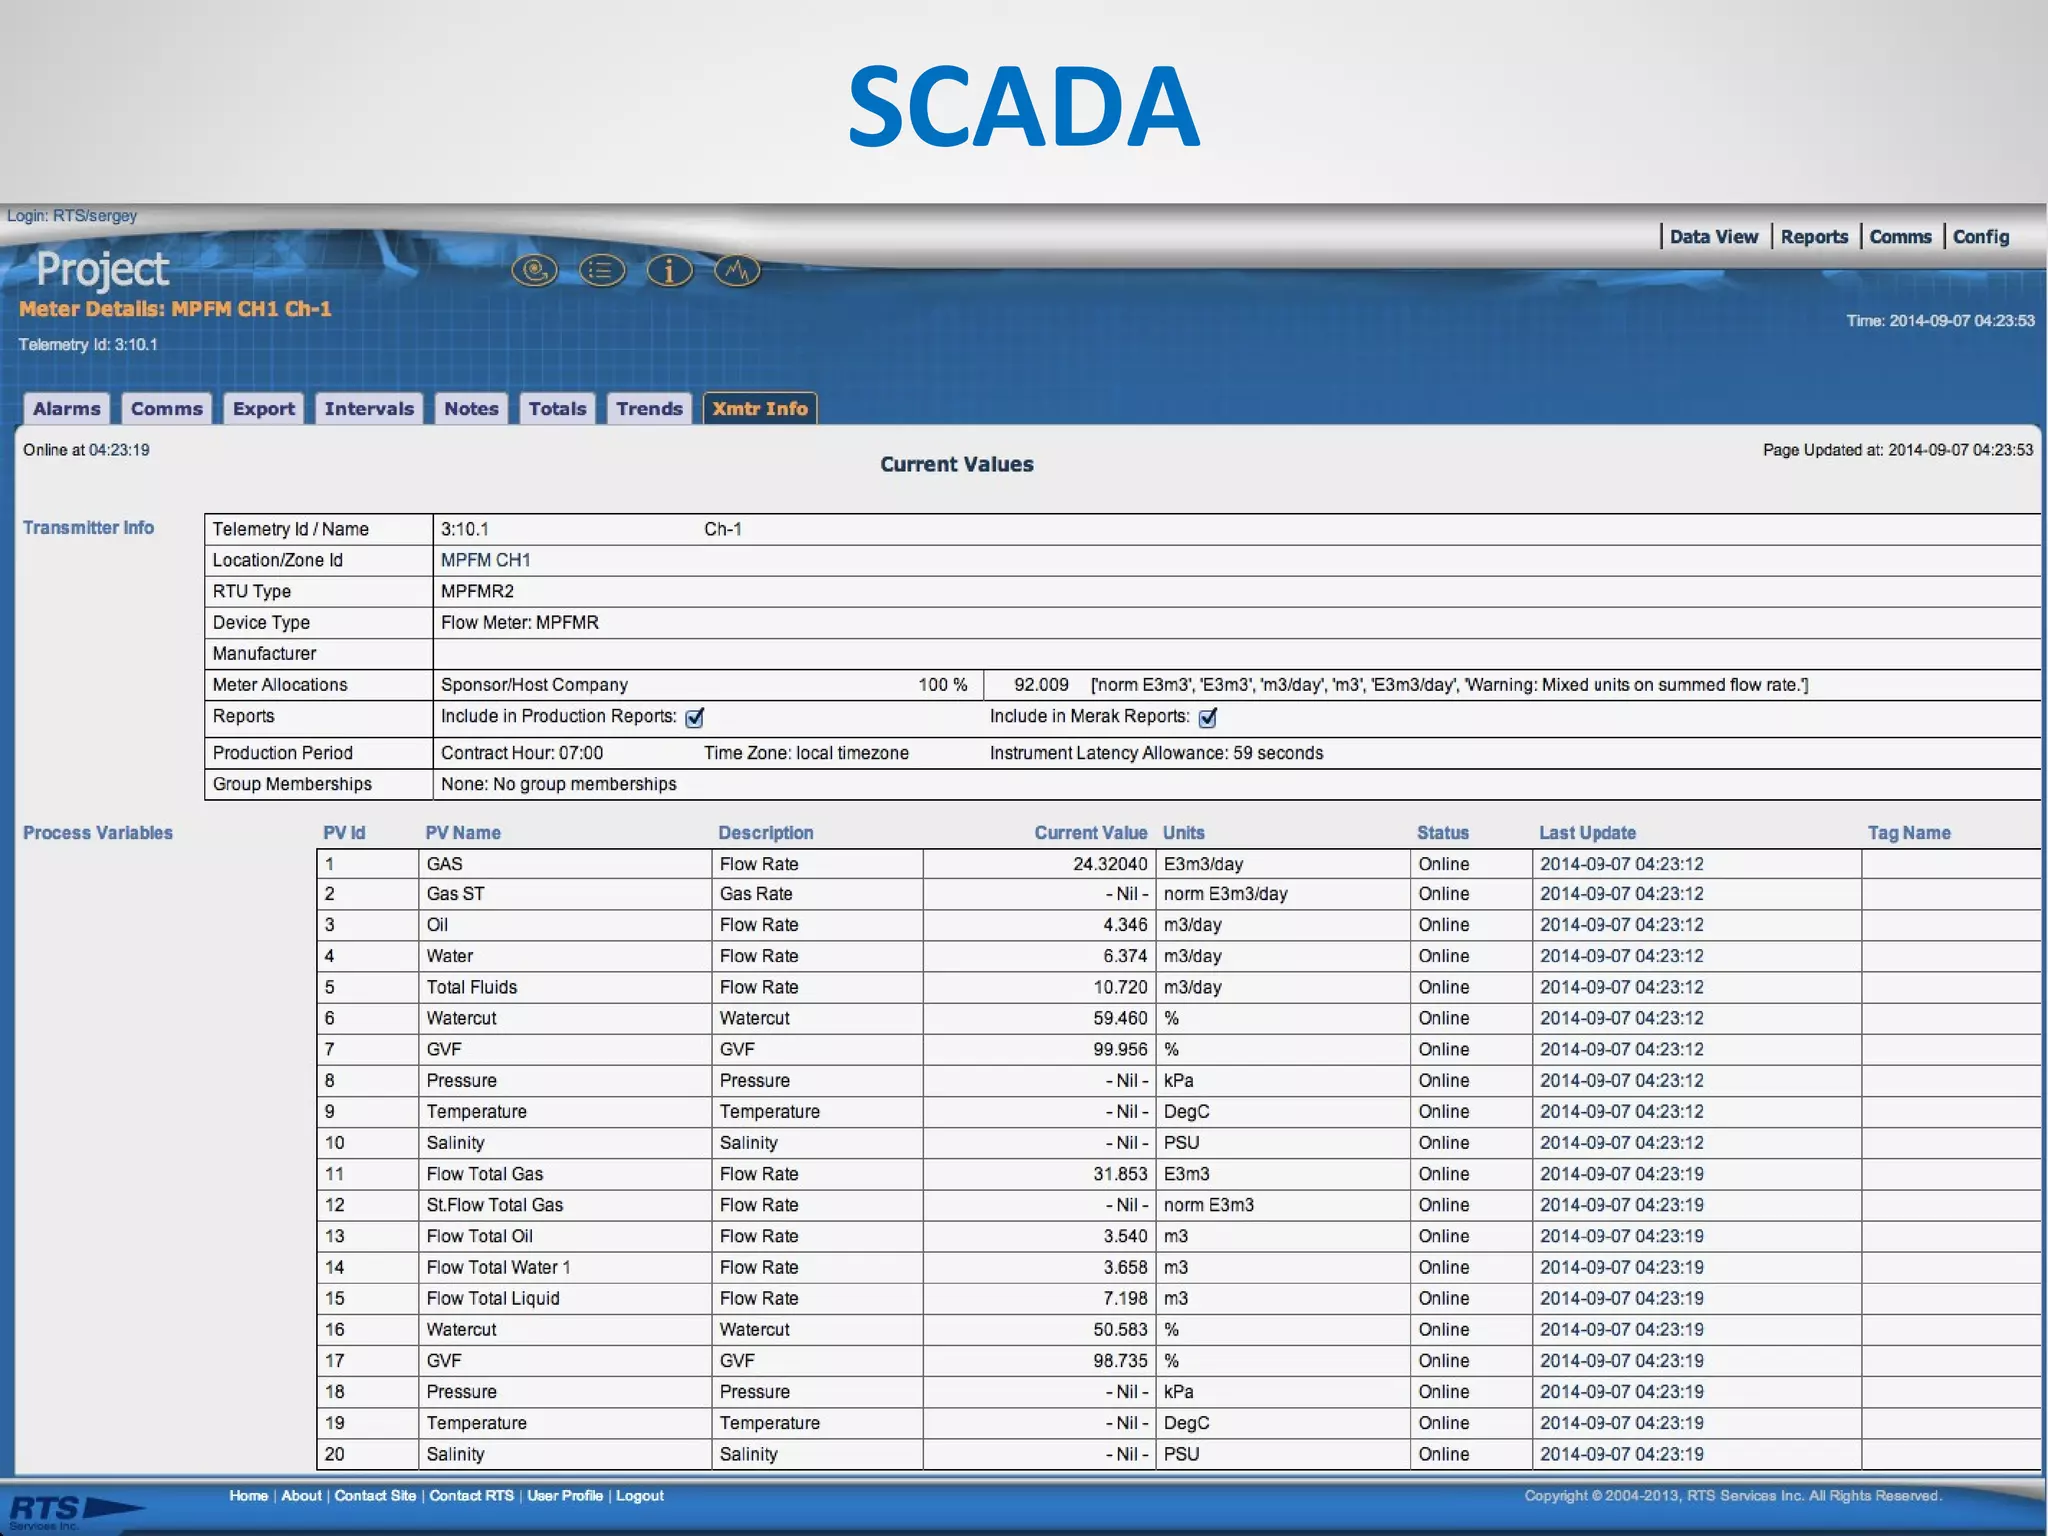The width and height of the screenshot is (2048, 1536).
Task: Click the Last Update column header
Action: (1588, 833)
